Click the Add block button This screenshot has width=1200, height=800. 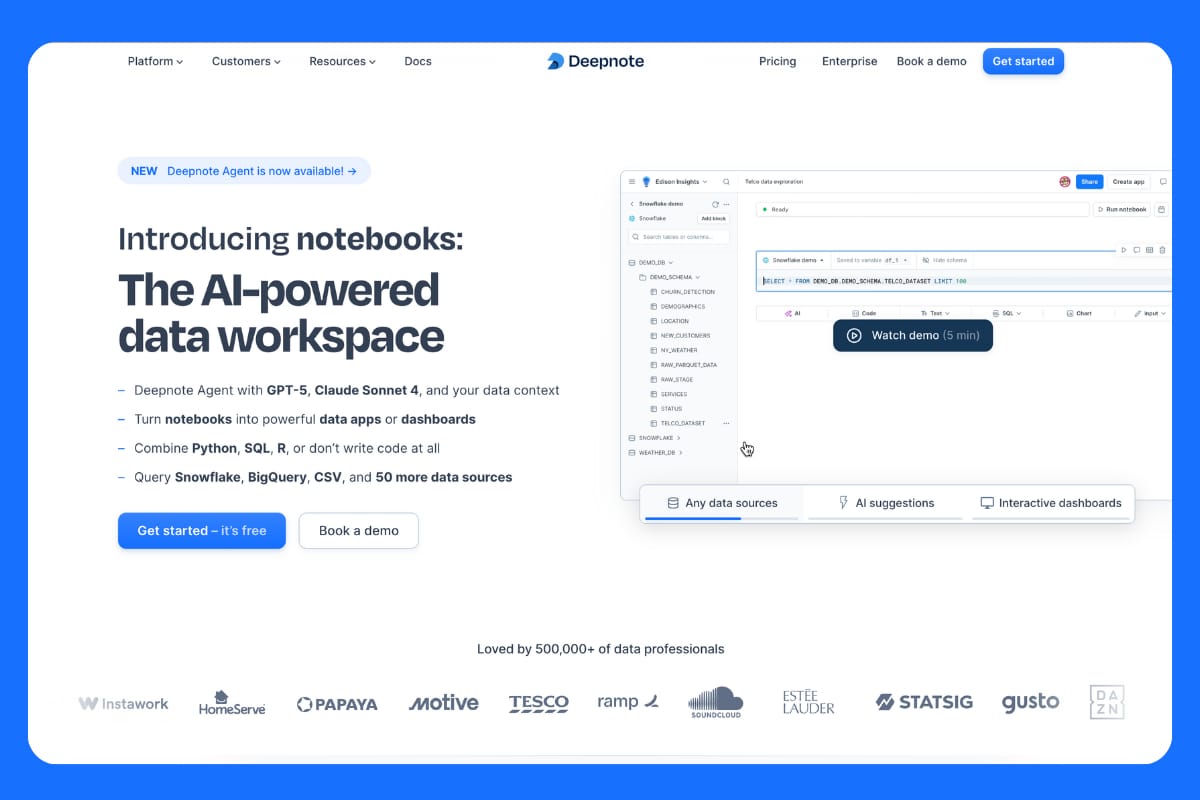click(x=713, y=218)
